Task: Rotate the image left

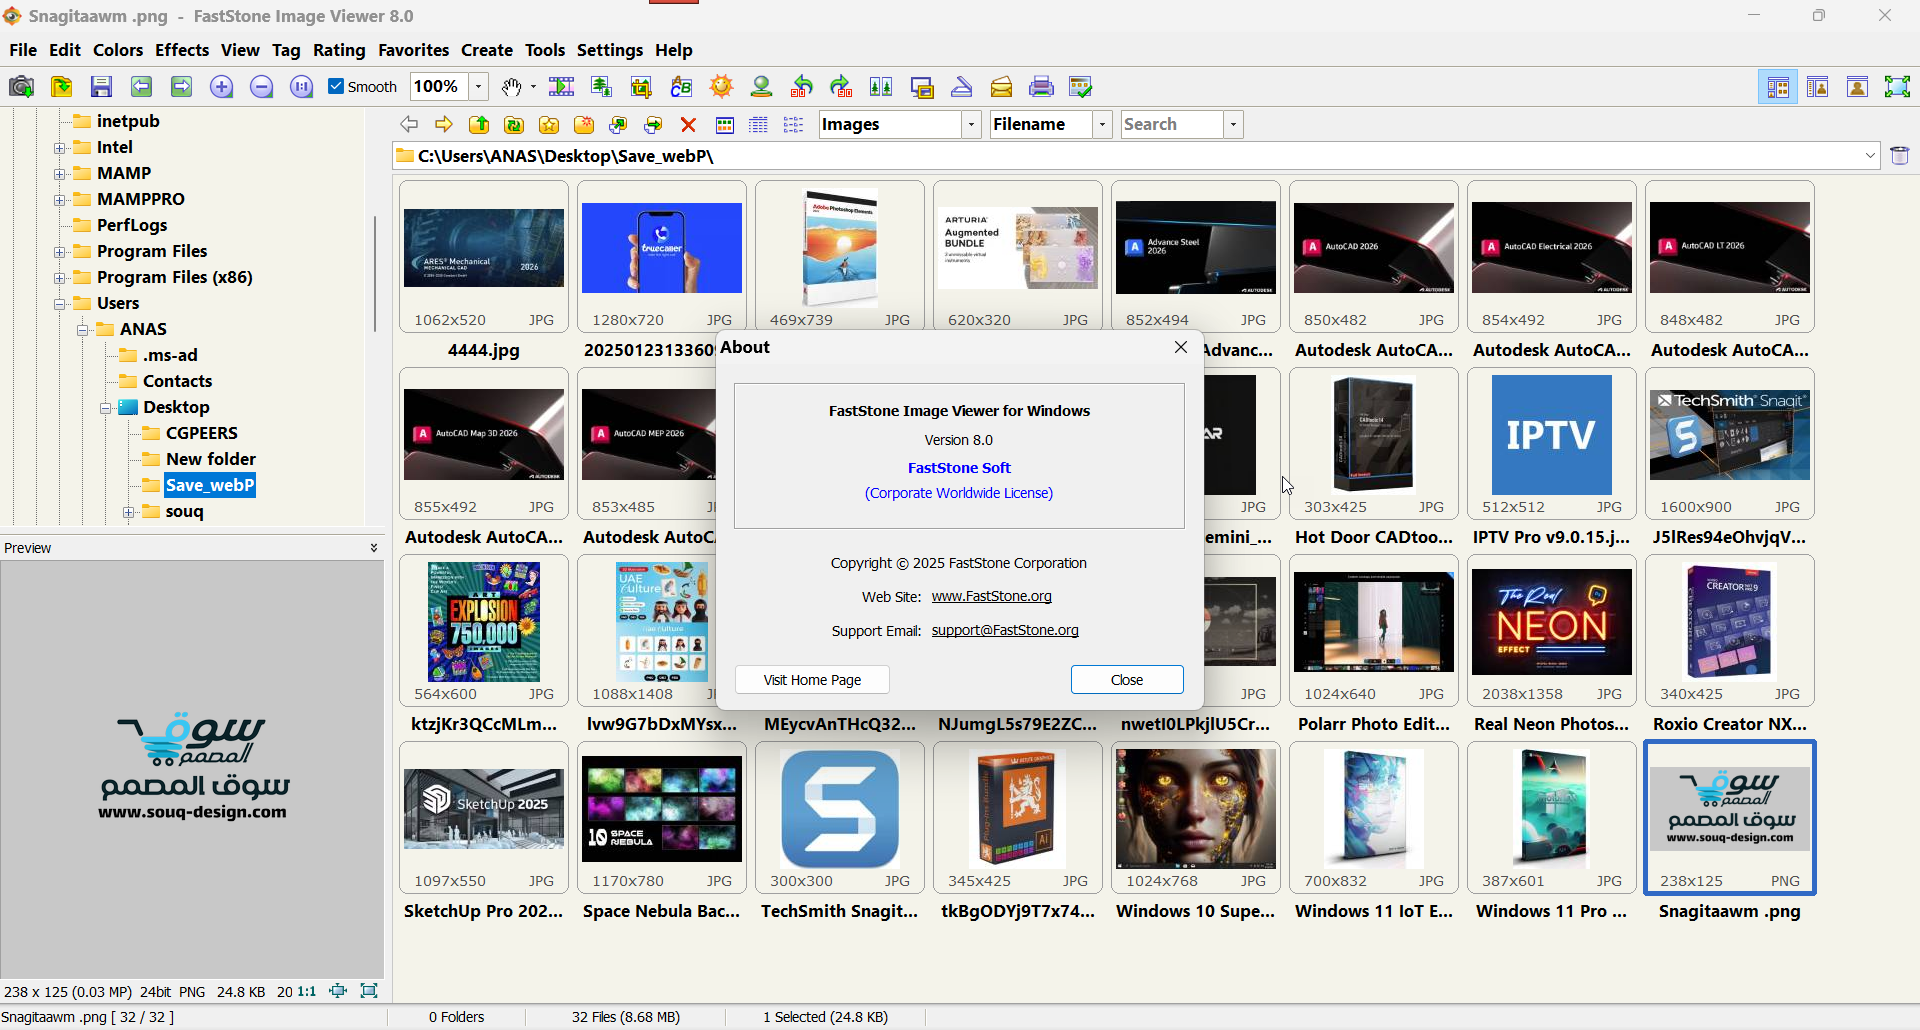Action: click(x=801, y=87)
